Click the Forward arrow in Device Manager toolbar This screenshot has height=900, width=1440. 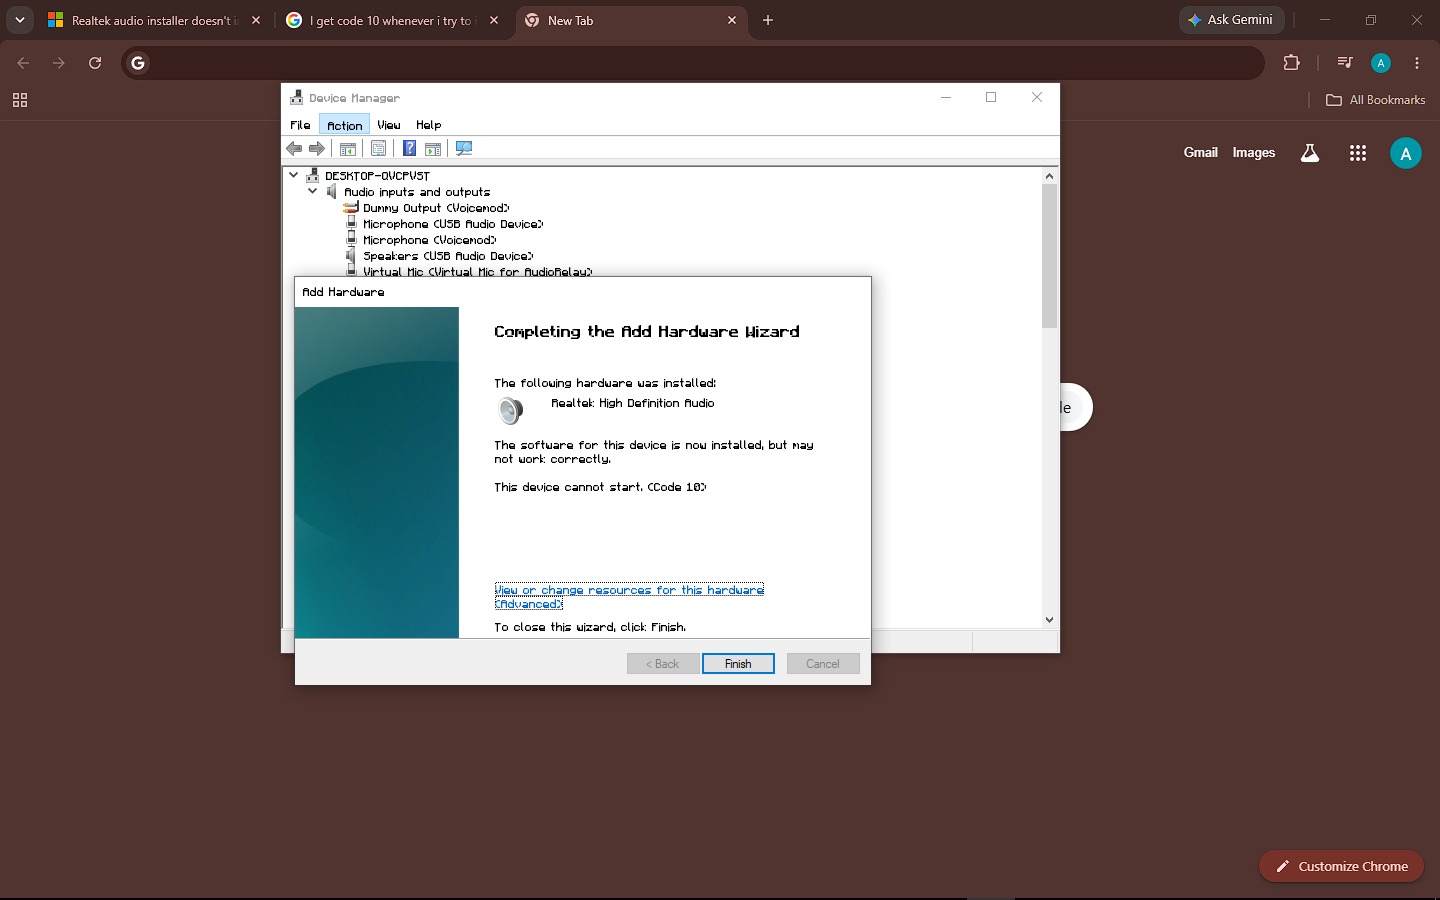point(317,148)
